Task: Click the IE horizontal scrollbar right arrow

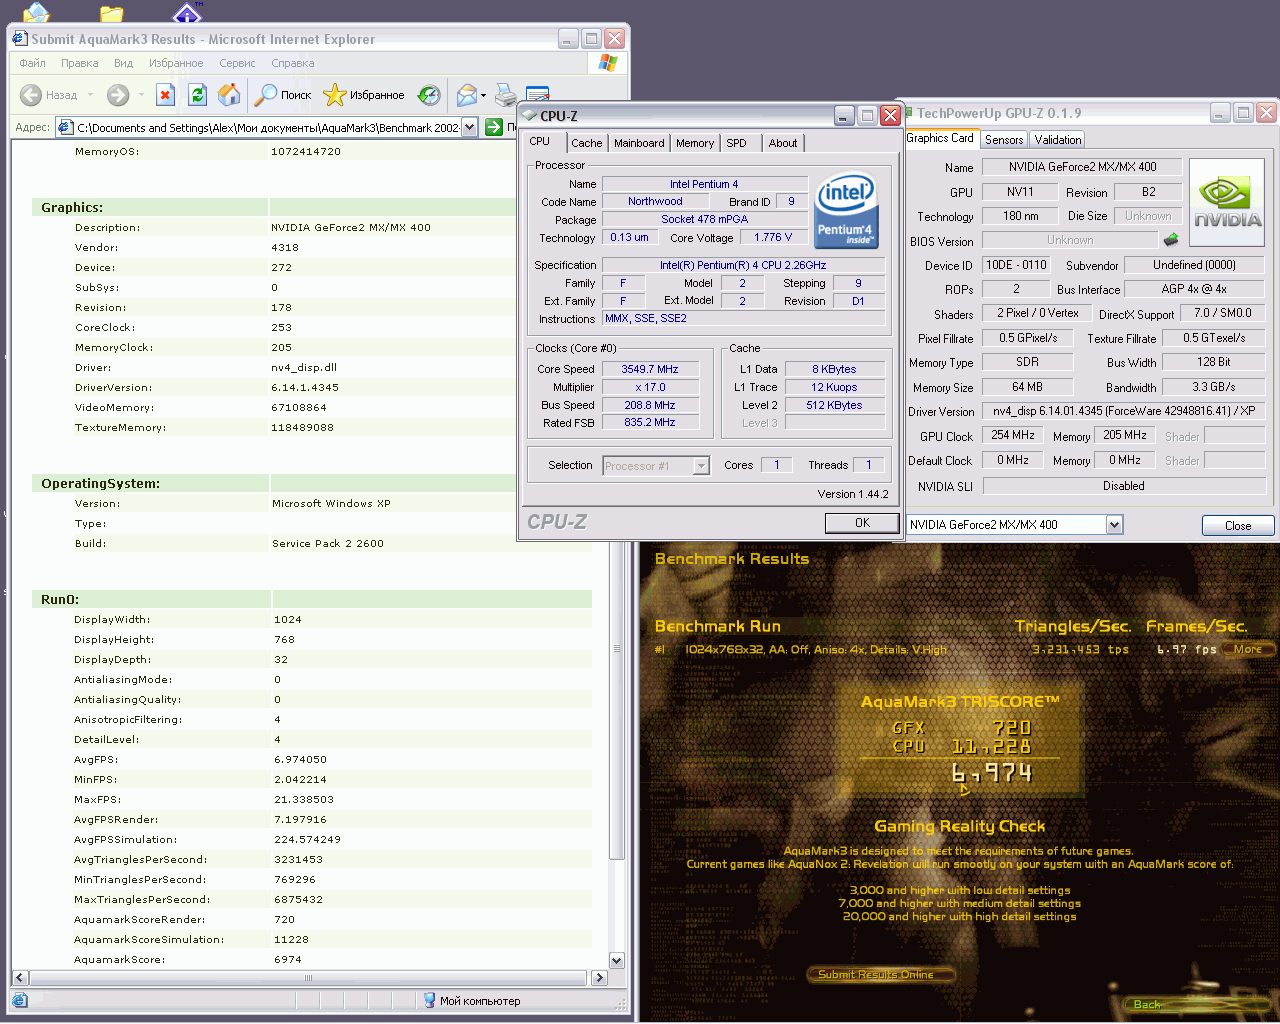Action: click(600, 978)
